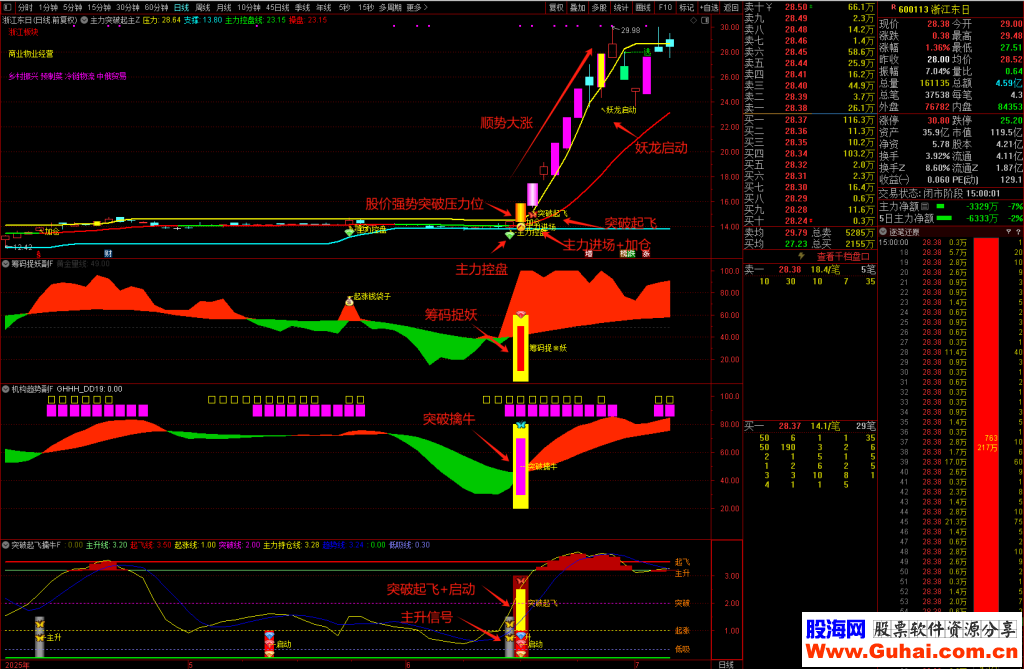The height and width of the screenshot is (669, 1024).
Task: Click the 启动 signal marker in bottom indicator
Action: [x=270, y=644]
